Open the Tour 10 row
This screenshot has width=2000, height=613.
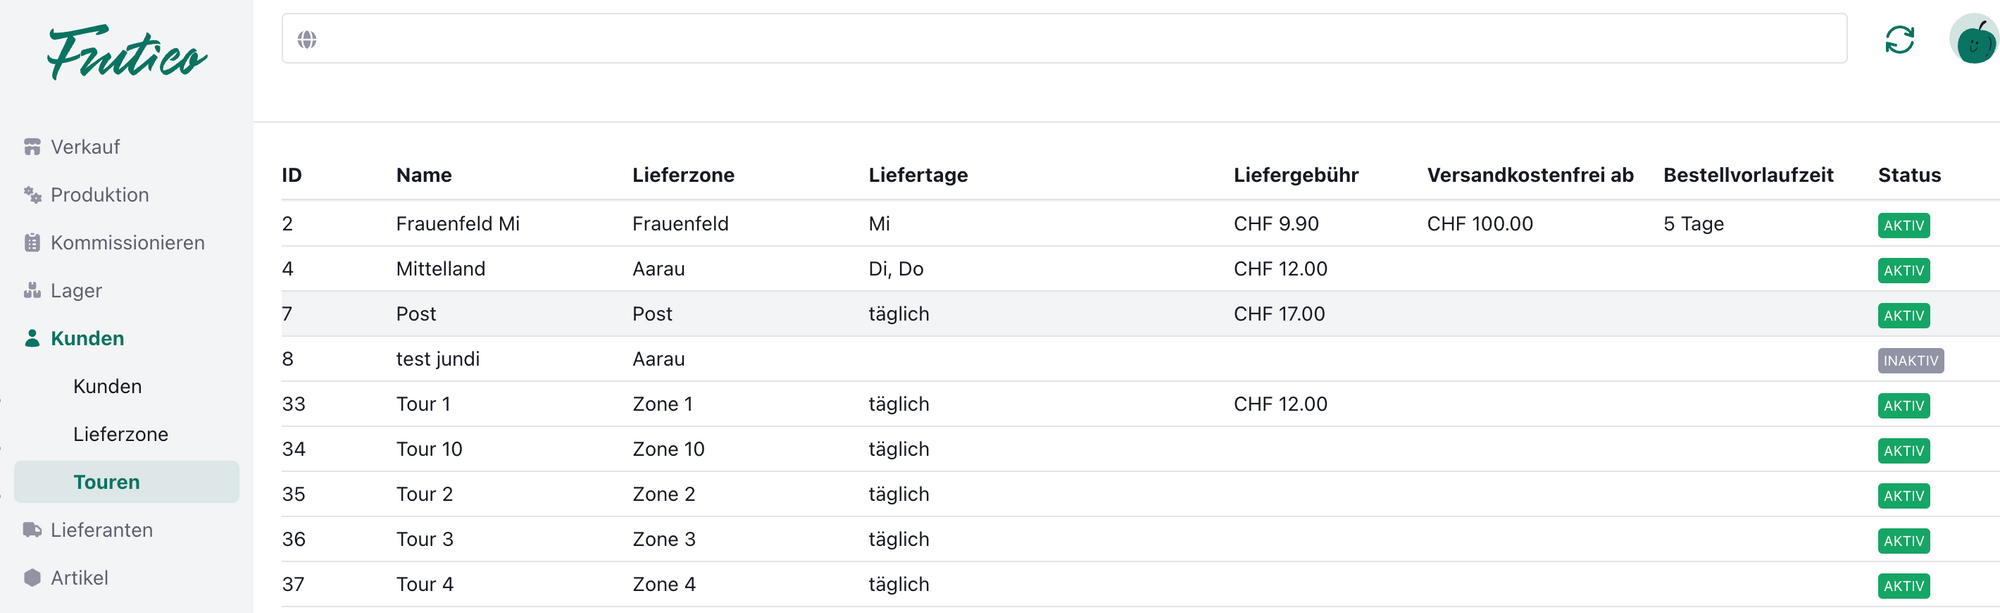tap(429, 449)
